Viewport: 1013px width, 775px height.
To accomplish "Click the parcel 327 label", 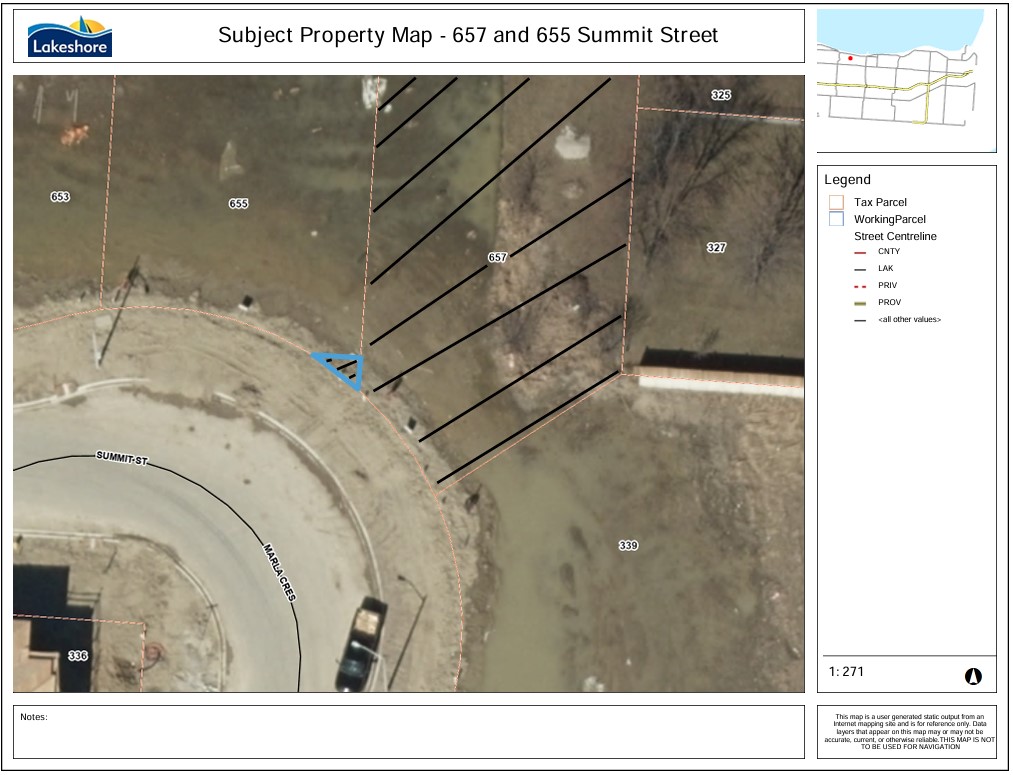I will click(716, 247).
